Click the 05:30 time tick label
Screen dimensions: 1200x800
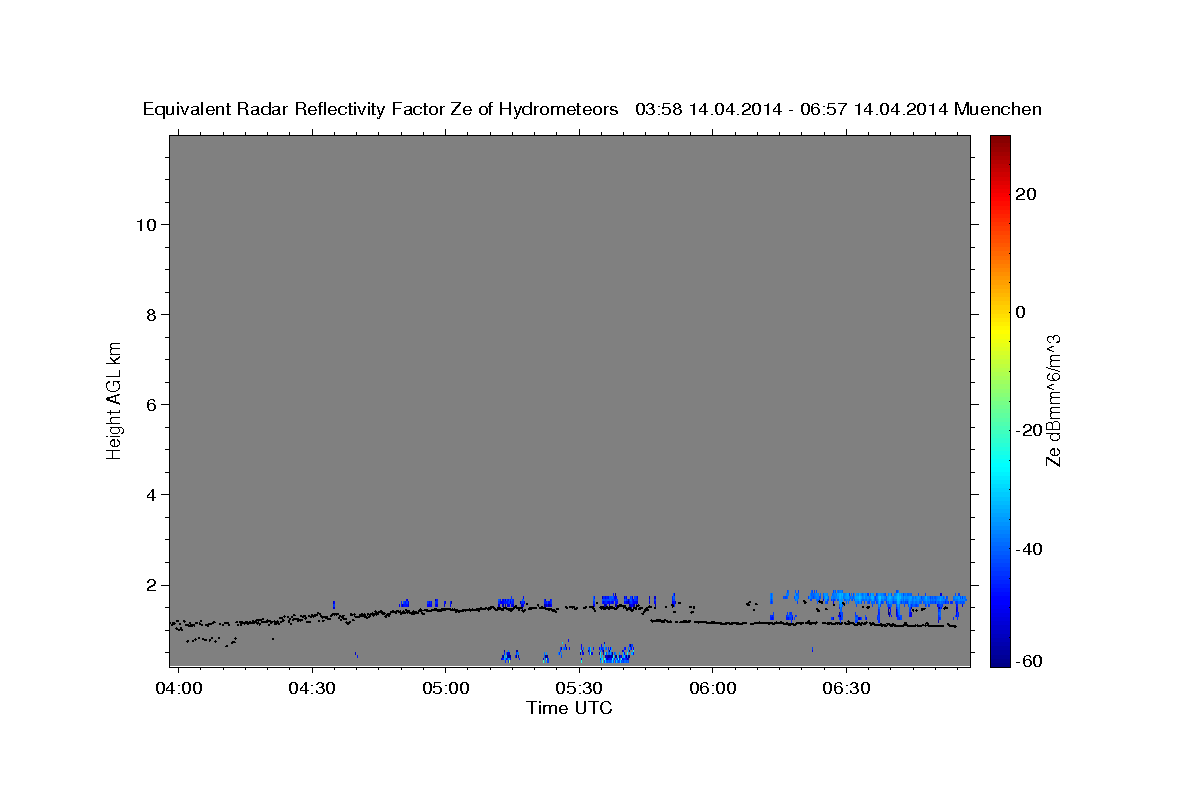coord(579,689)
